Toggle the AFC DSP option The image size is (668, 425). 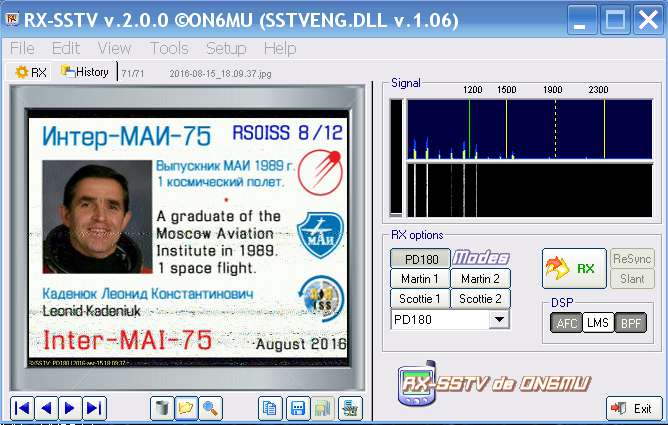pos(566,323)
